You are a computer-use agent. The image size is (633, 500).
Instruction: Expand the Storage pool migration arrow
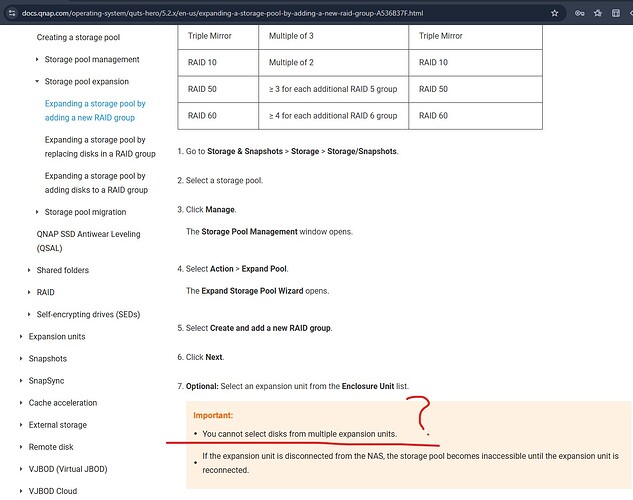(37, 212)
